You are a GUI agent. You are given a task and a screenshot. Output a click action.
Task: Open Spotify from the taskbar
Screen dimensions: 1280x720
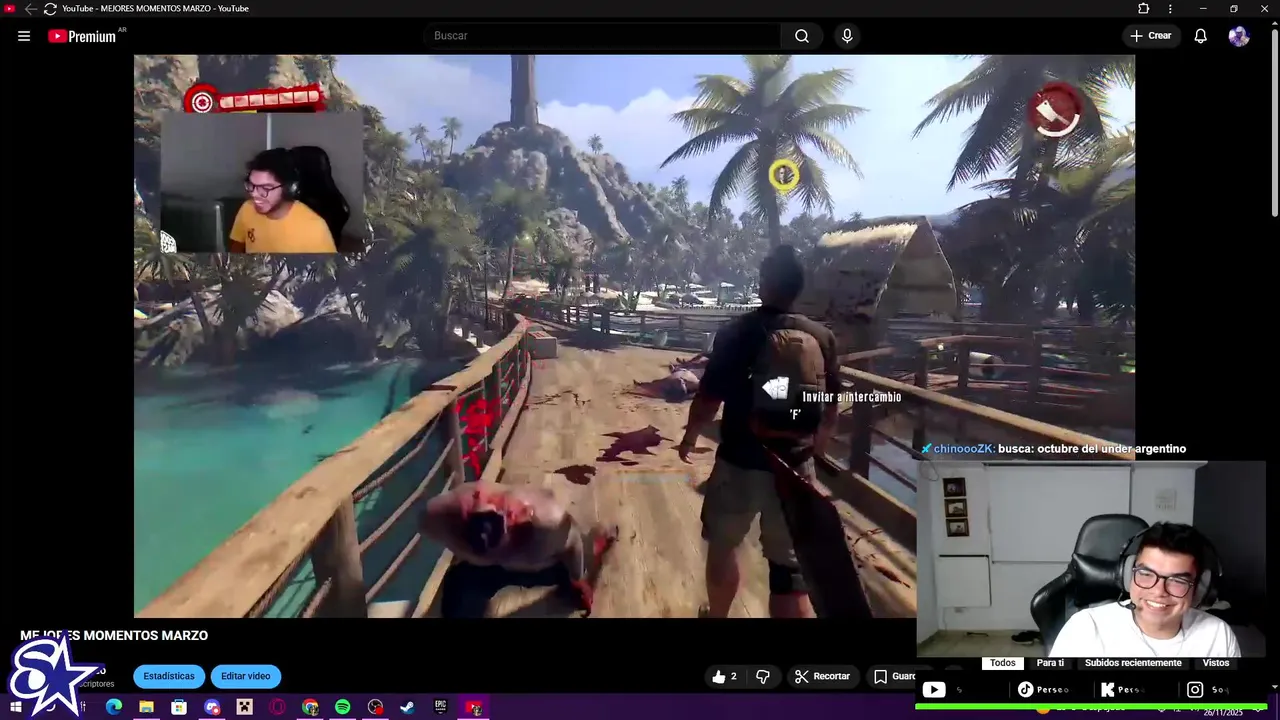[x=342, y=707]
